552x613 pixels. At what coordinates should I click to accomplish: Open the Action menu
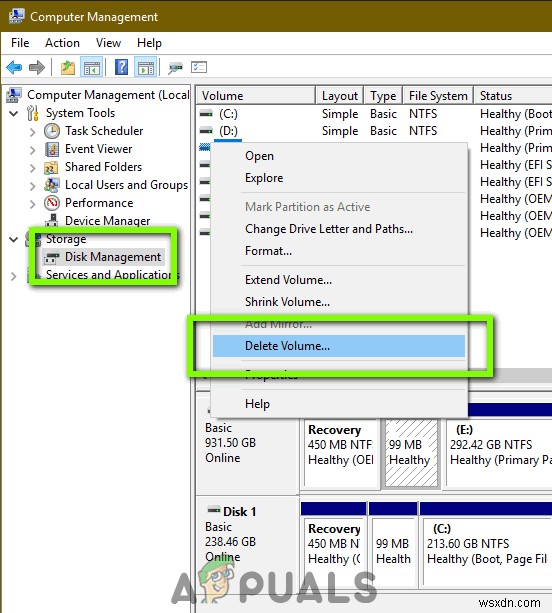tap(62, 43)
